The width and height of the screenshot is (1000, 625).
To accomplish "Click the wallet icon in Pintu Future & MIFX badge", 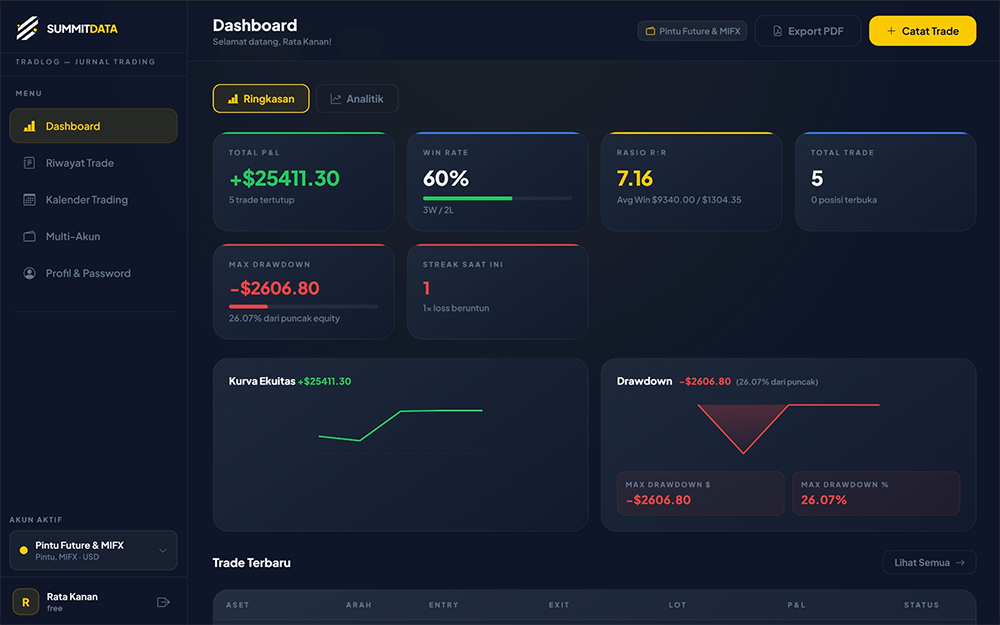I will [x=651, y=30].
